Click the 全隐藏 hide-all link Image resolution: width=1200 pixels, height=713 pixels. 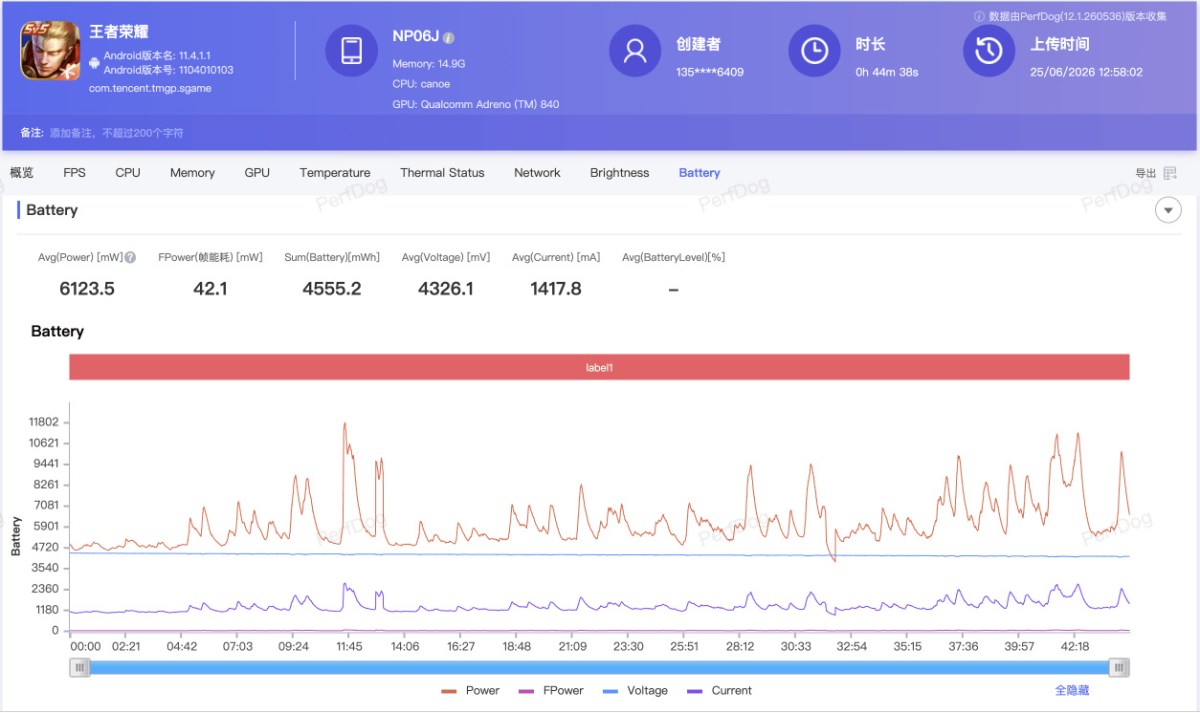tap(1072, 690)
